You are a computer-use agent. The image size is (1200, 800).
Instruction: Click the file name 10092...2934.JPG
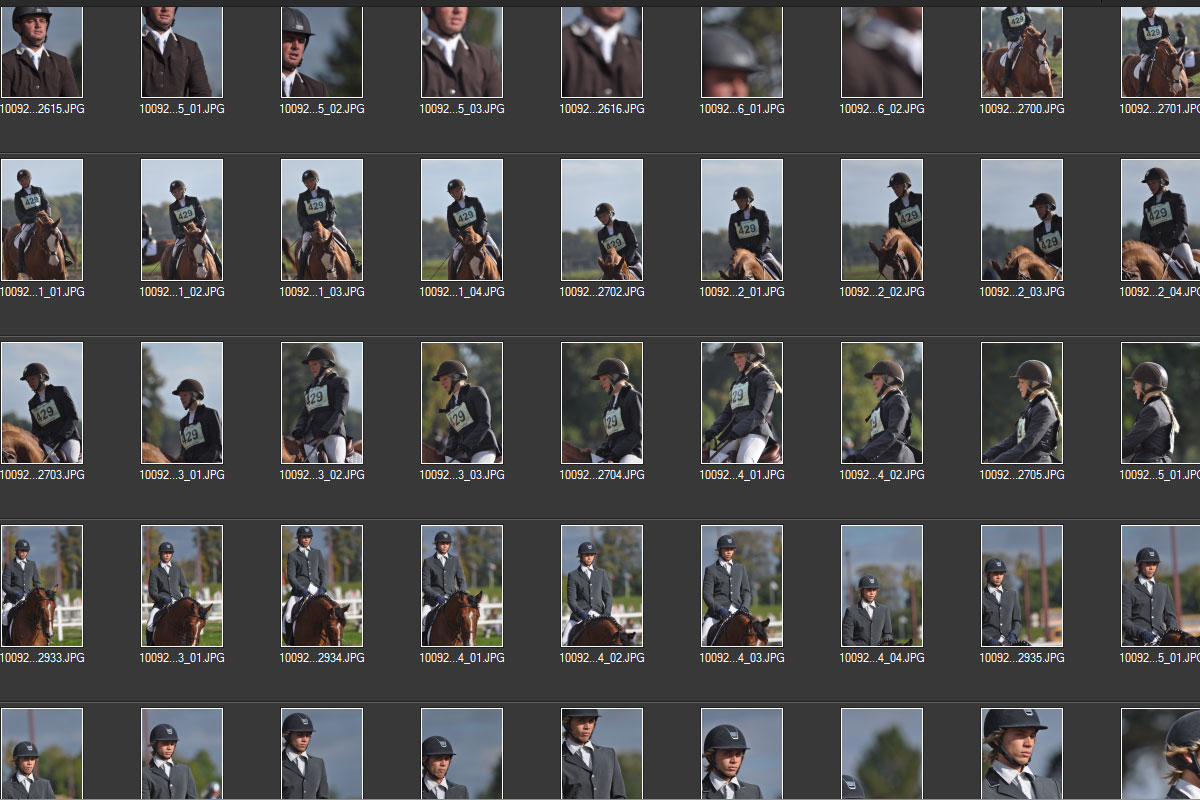[322, 658]
